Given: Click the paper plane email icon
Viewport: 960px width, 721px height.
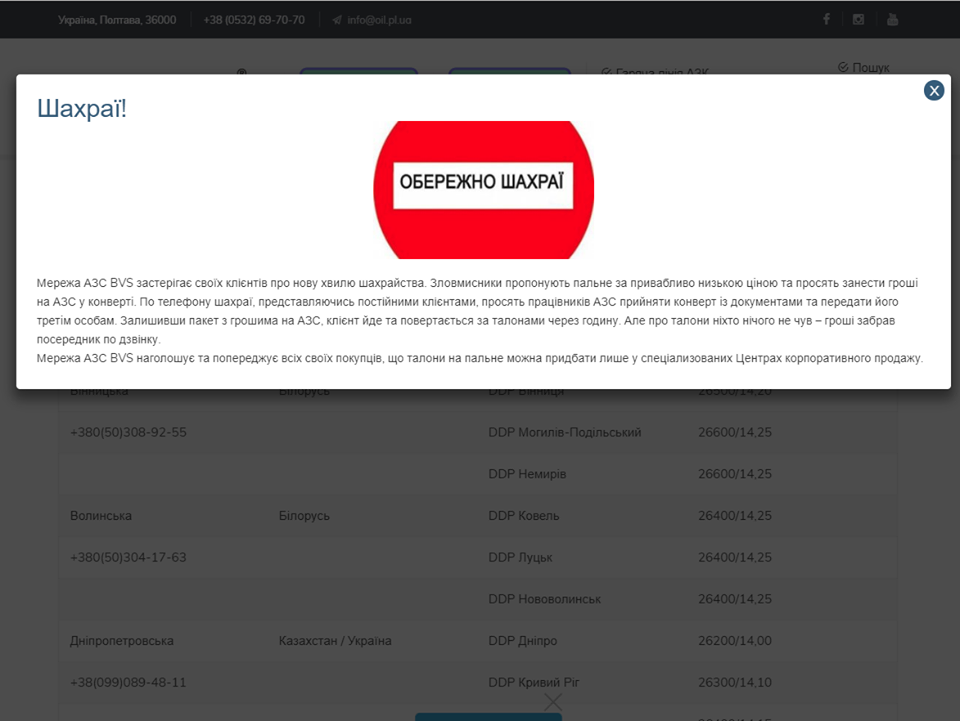Looking at the screenshot, I should click(337, 20).
